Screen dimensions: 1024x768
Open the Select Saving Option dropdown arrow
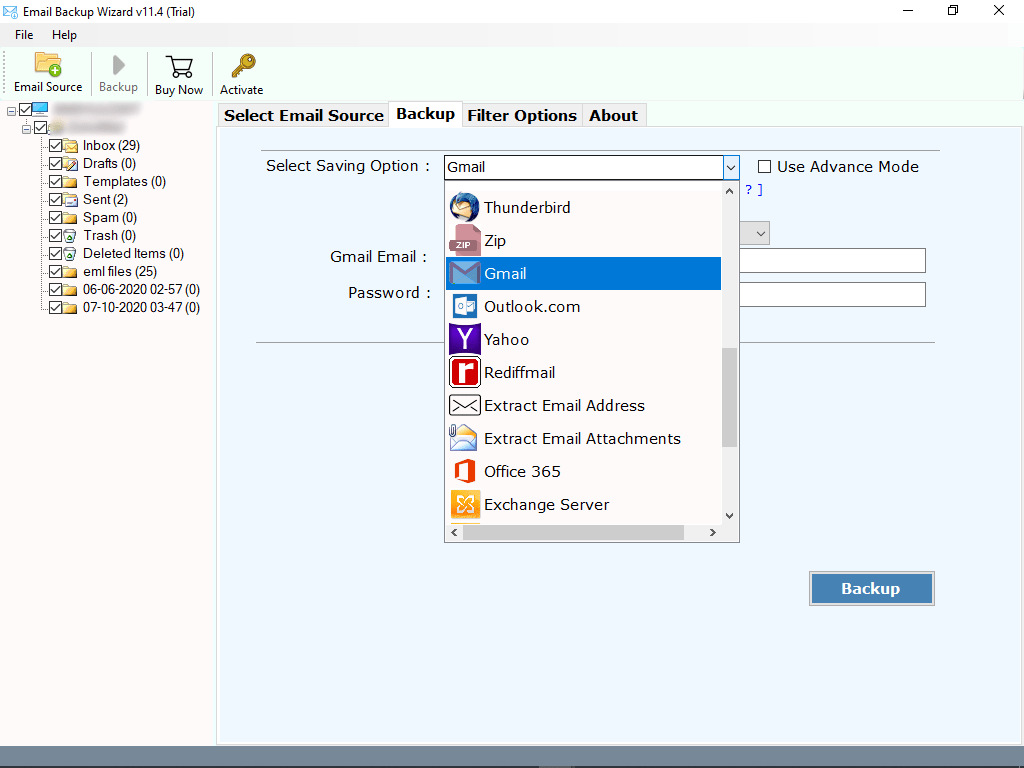(x=730, y=167)
